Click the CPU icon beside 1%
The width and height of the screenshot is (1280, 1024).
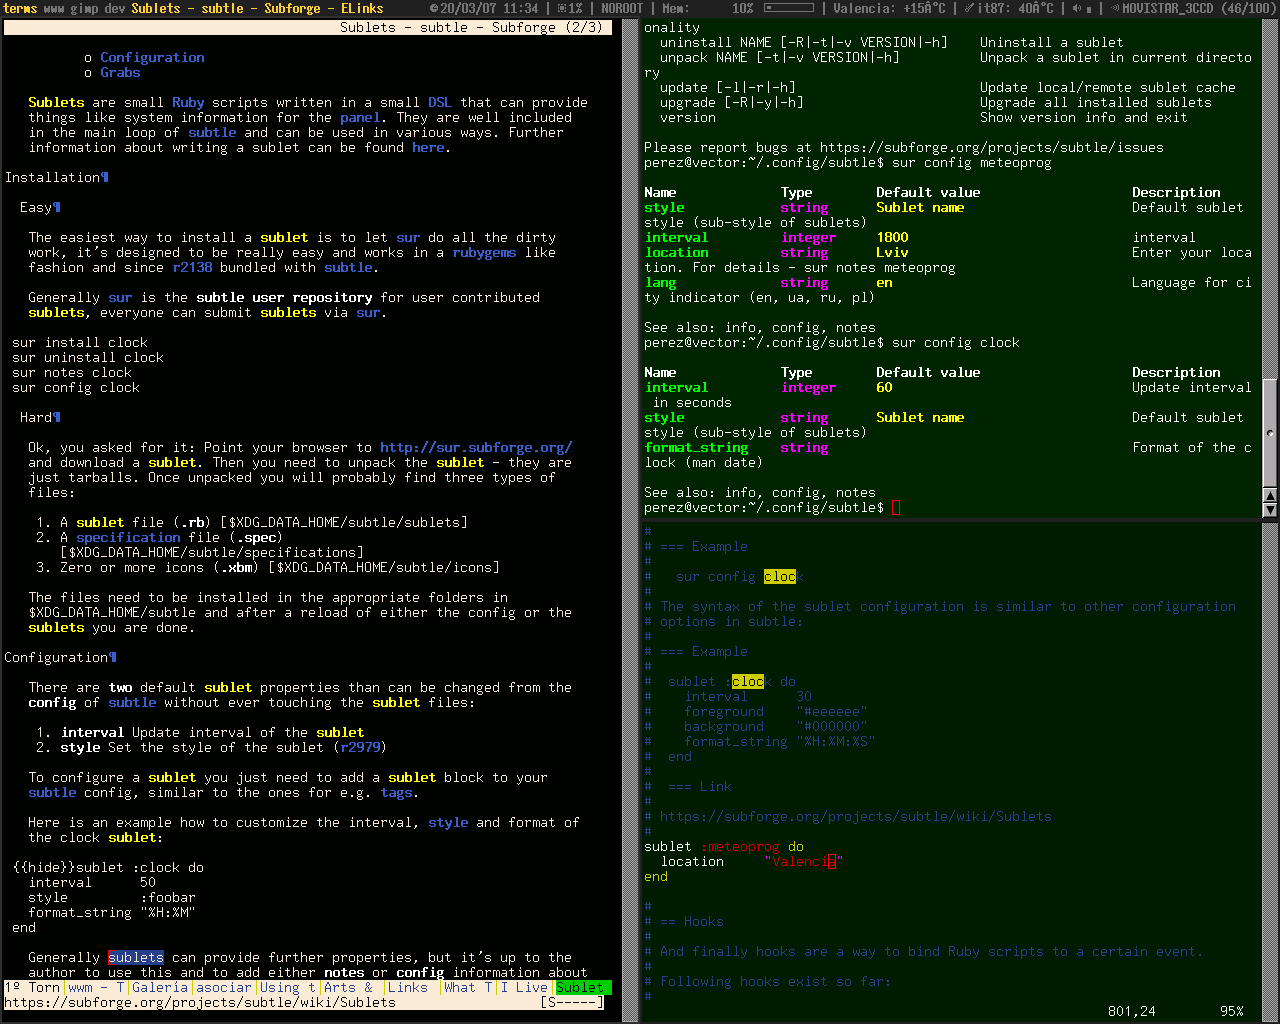tap(562, 8)
